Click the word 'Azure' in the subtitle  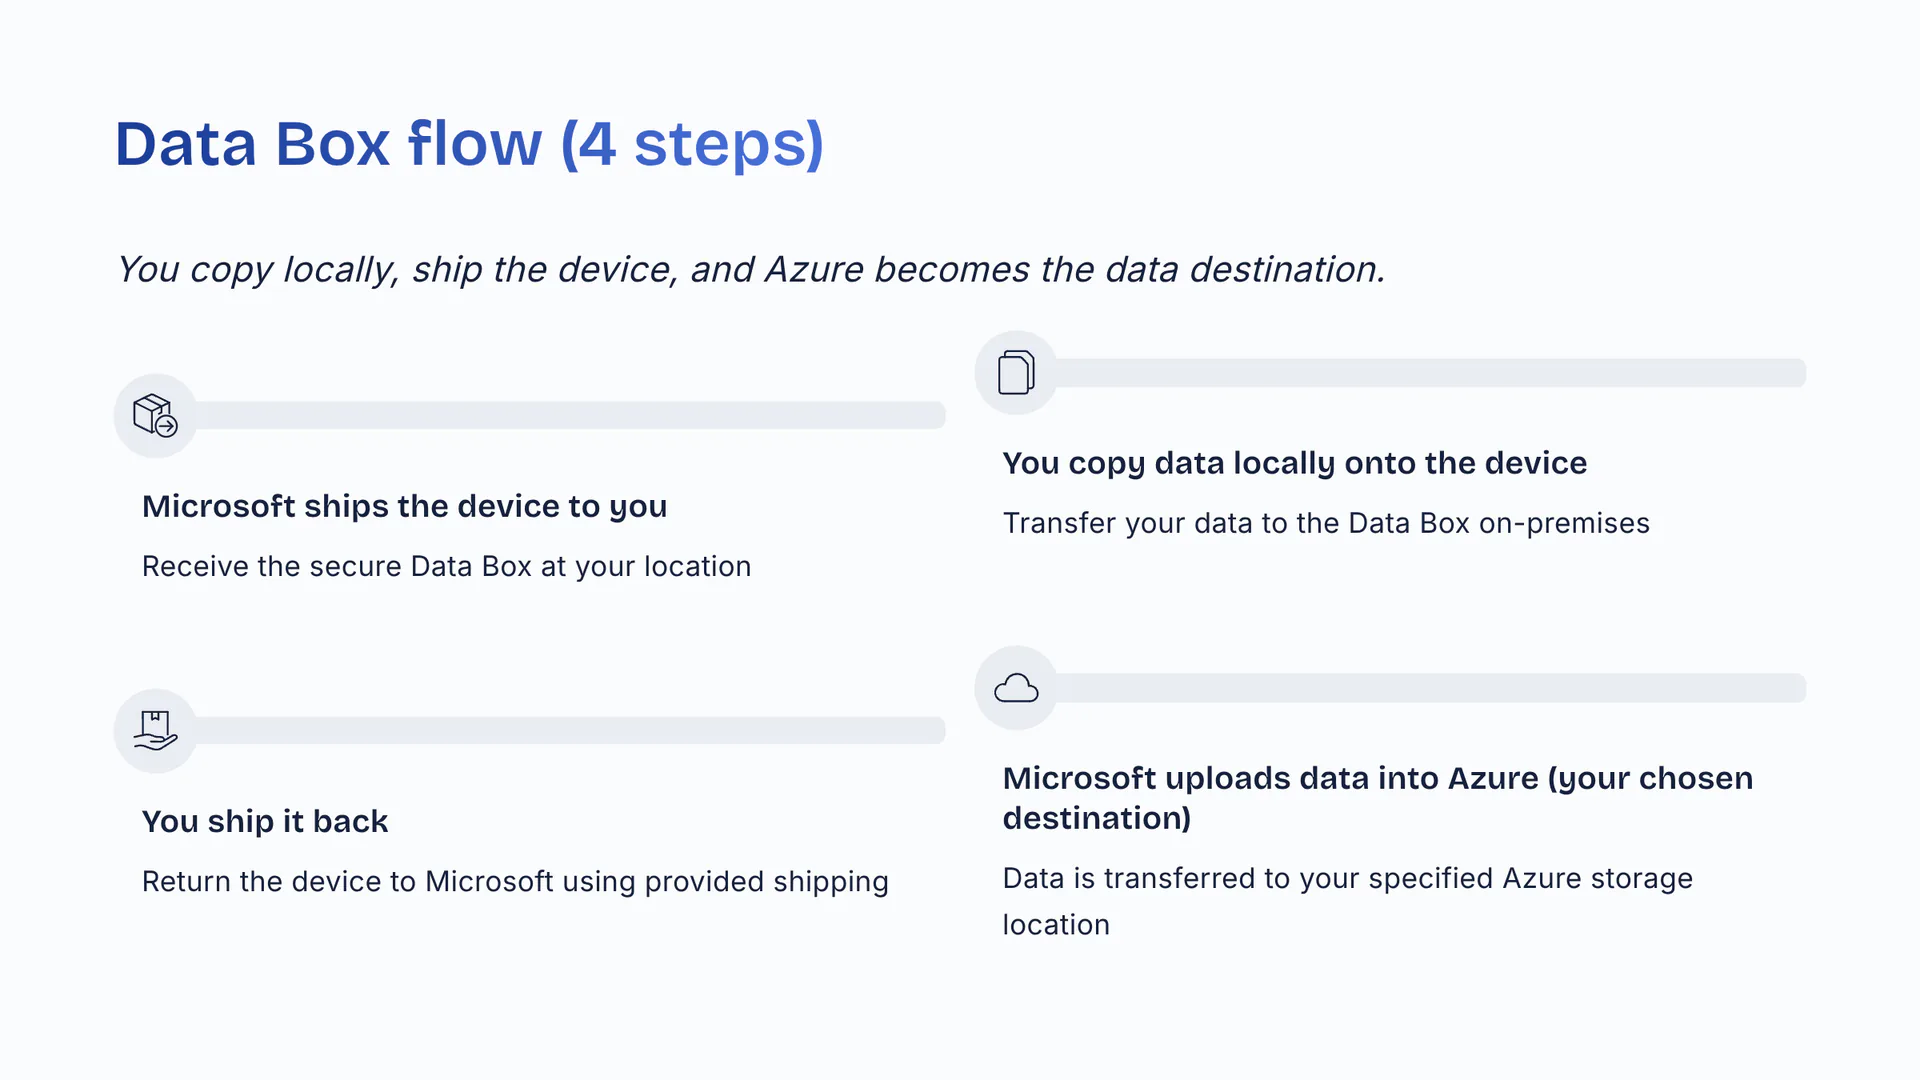coord(813,270)
